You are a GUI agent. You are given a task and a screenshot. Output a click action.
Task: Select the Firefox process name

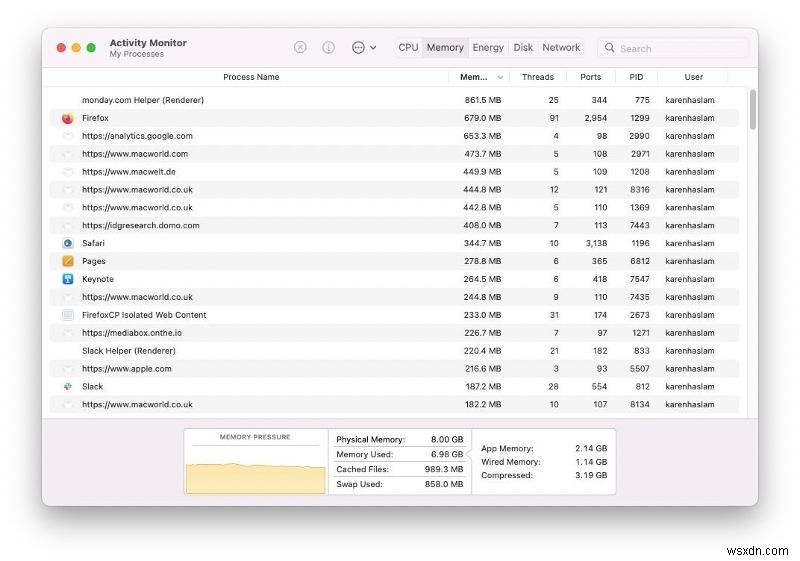click(95, 118)
